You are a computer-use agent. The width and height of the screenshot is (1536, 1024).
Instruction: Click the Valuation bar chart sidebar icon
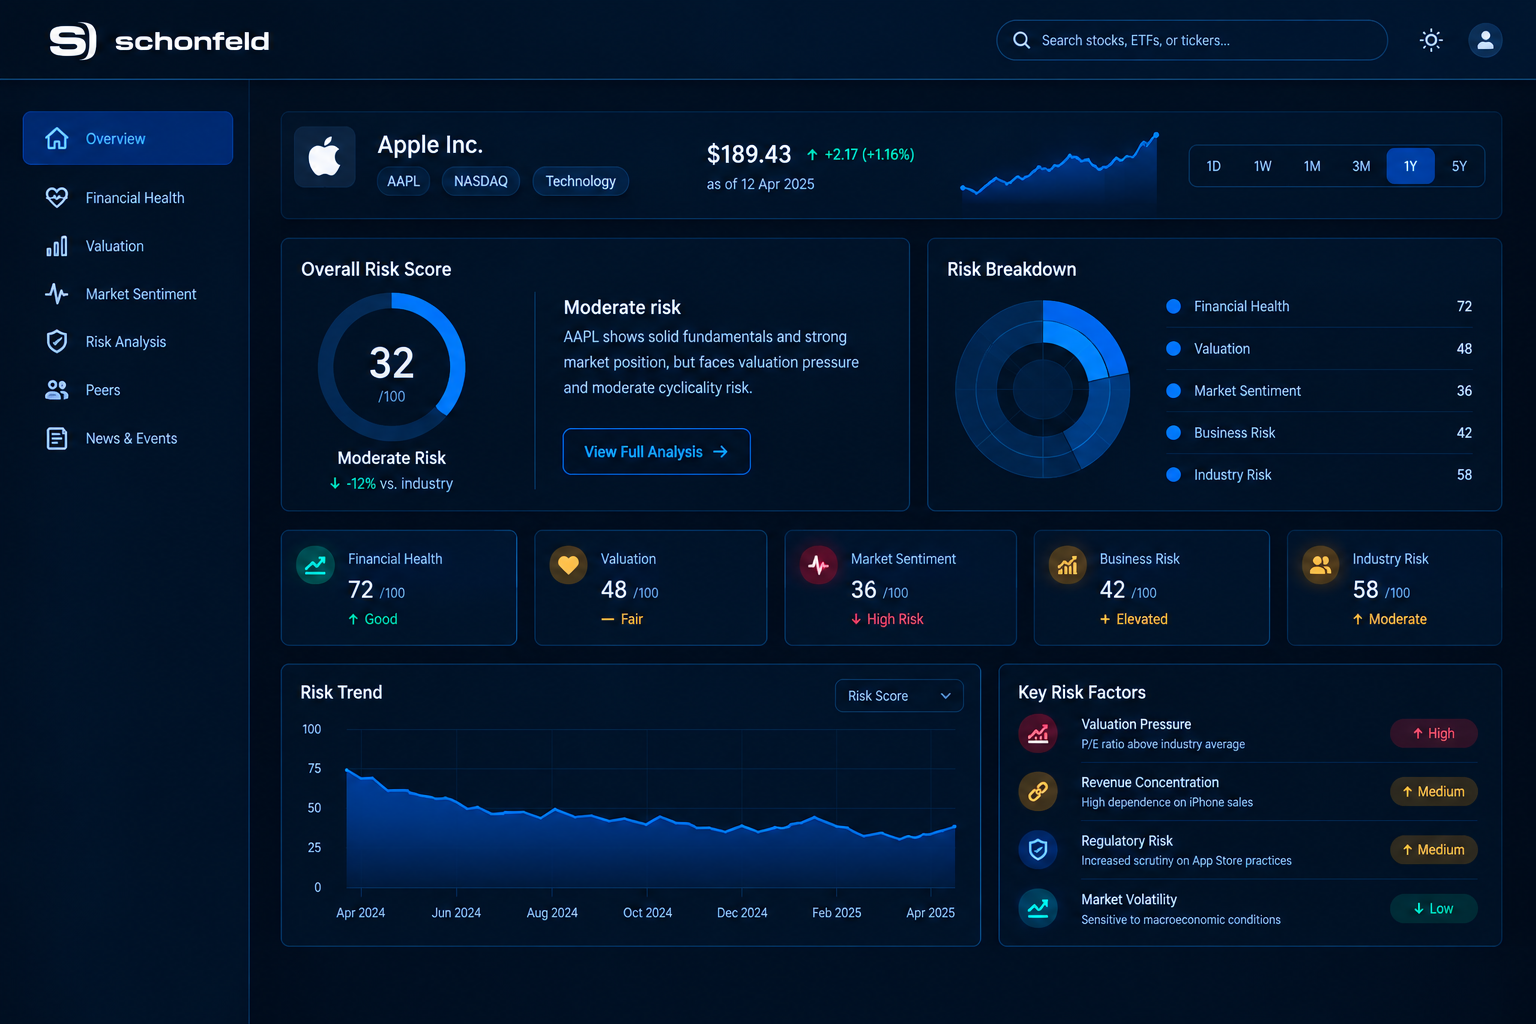[x=57, y=246]
